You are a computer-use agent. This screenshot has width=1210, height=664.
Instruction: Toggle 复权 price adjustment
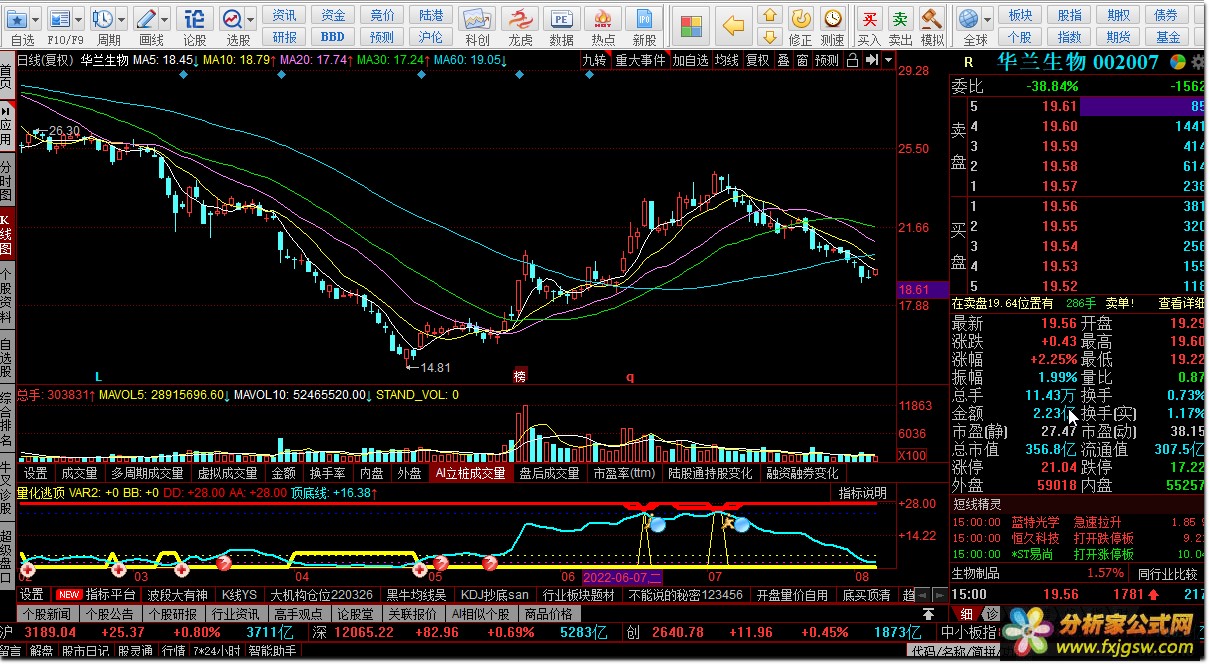[757, 60]
